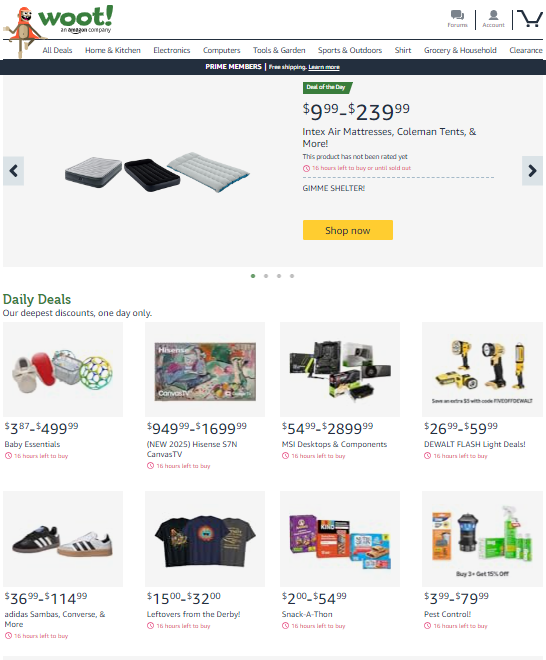Open the Hisense CanvasTV product image
This screenshot has width=546, height=660.
(205, 370)
